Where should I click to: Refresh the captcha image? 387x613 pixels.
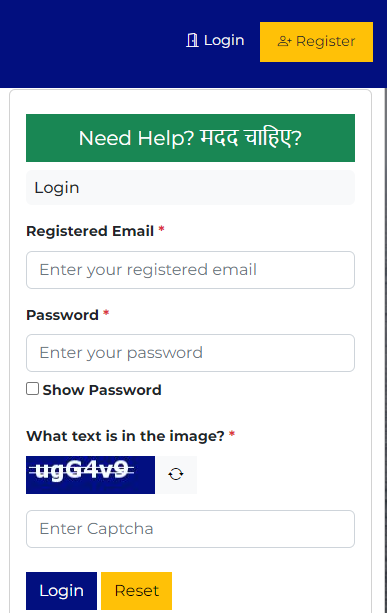pyautogui.click(x=176, y=475)
